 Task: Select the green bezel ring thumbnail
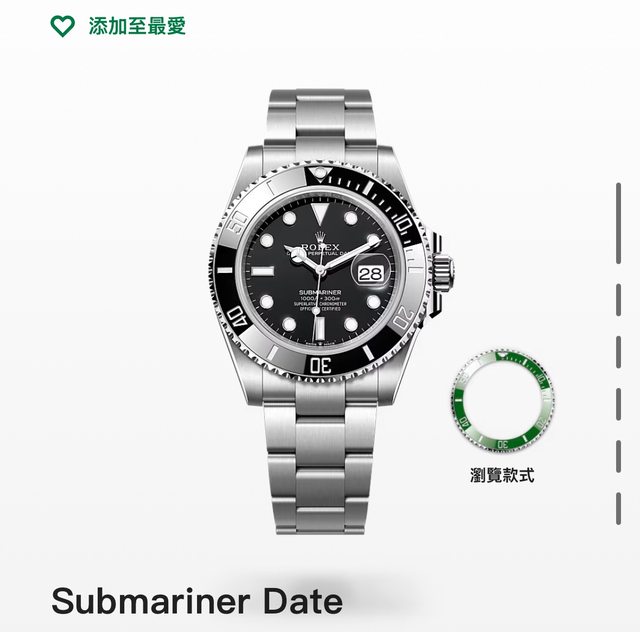(x=502, y=401)
